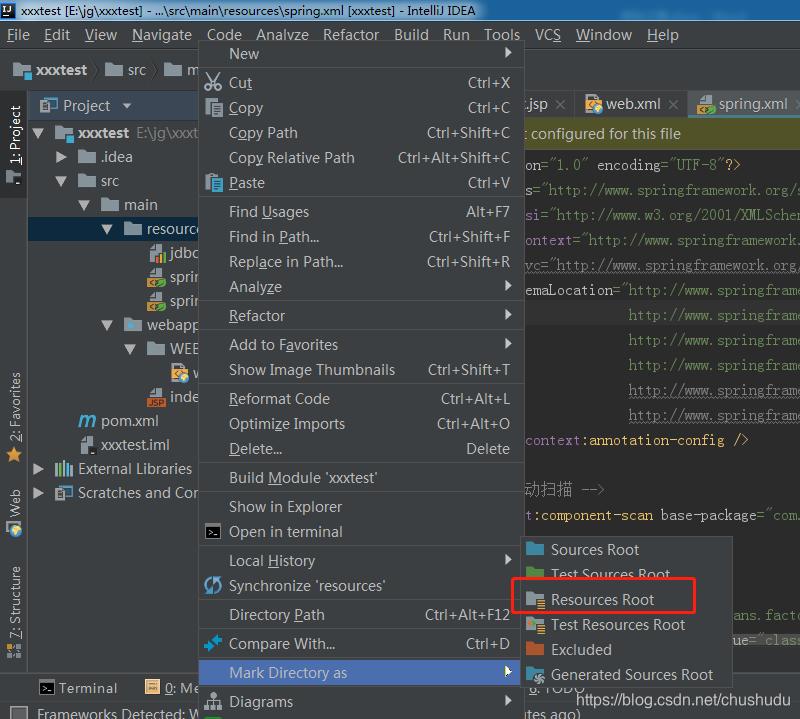Click the jdbc properties file icon
800x719 pixels.
(158, 253)
